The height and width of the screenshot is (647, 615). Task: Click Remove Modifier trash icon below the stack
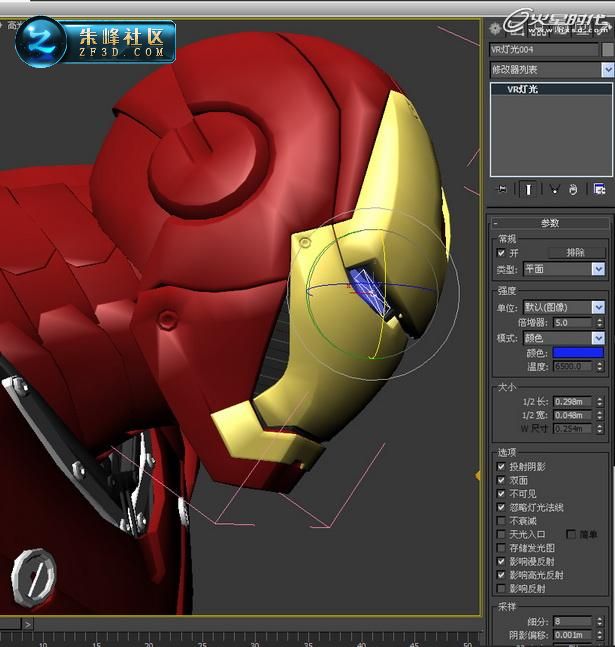573,189
